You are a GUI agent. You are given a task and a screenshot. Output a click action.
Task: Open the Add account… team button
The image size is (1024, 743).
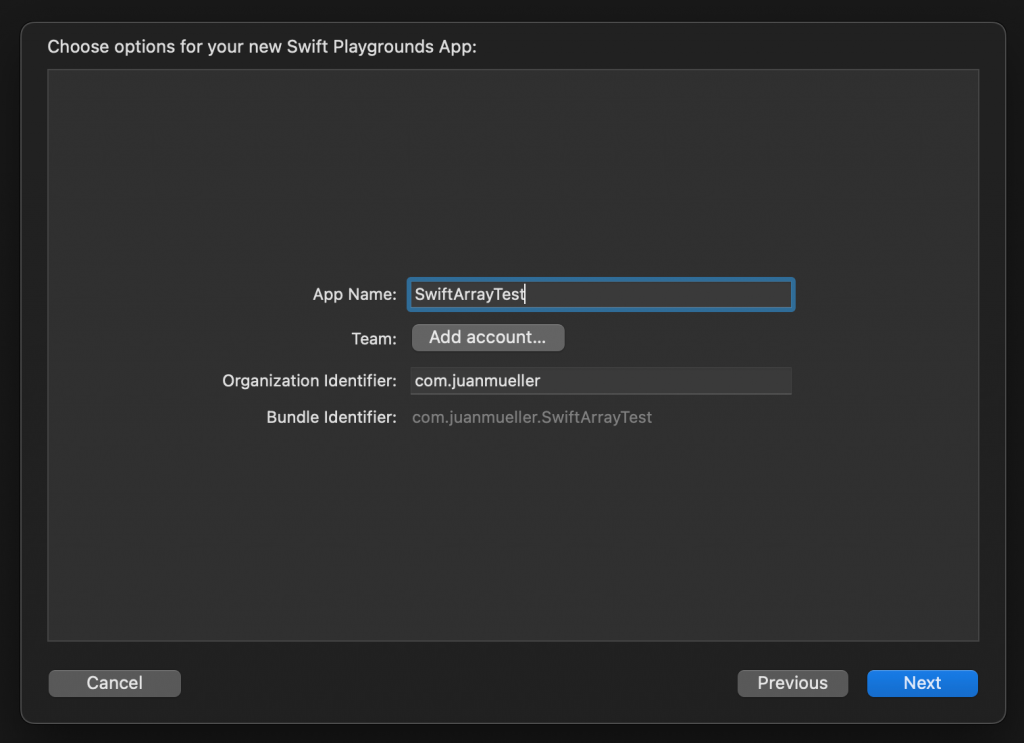[488, 338]
